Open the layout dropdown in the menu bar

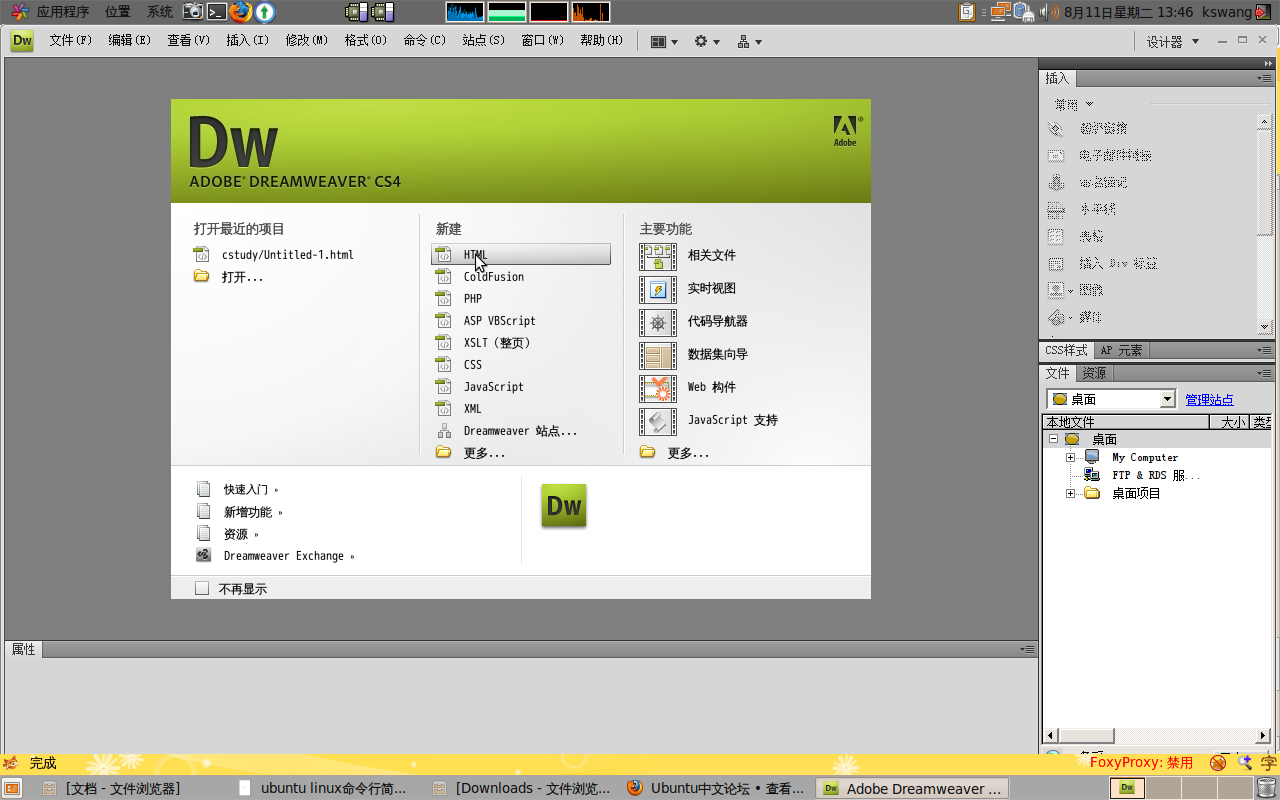tap(664, 42)
